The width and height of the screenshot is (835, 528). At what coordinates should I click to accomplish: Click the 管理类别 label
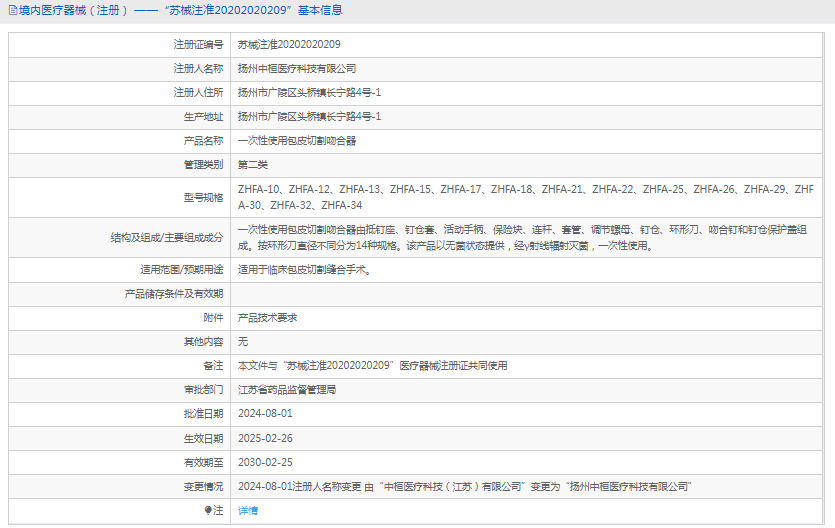(x=203, y=165)
